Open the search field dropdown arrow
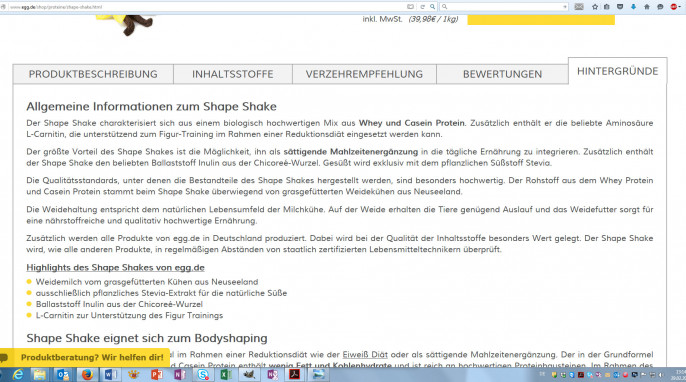The height and width of the screenshot is (382, 686). (x=564, y=7)
